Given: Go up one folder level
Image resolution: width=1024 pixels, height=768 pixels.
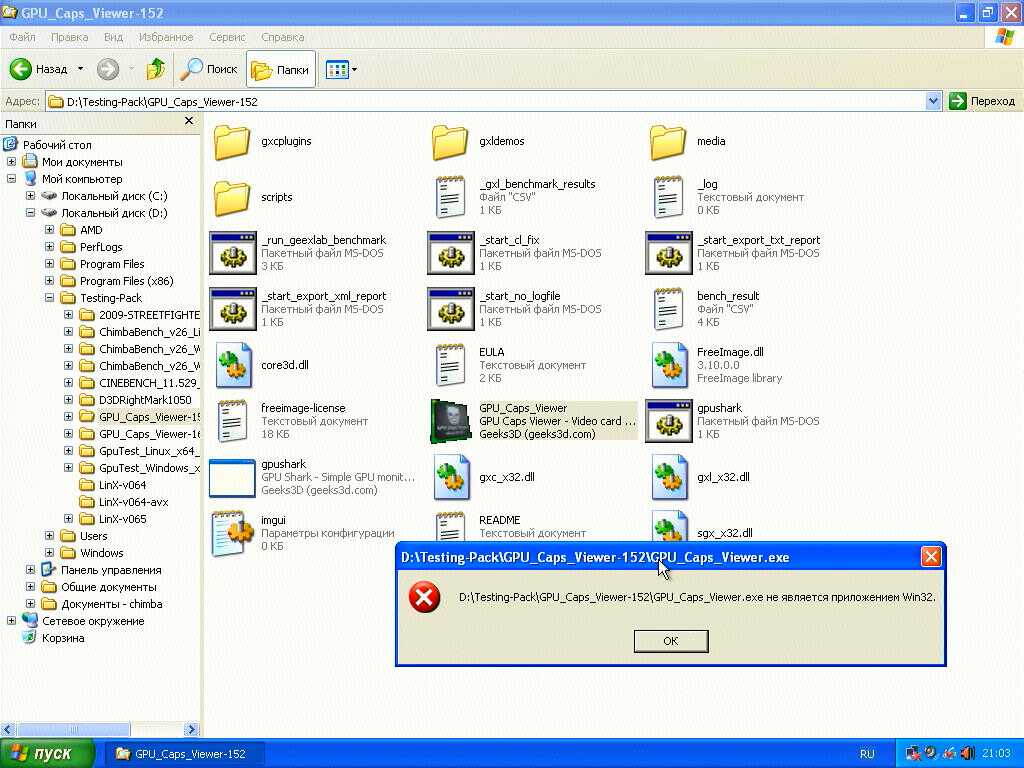Looking at the screenshot, I should 155,69.
